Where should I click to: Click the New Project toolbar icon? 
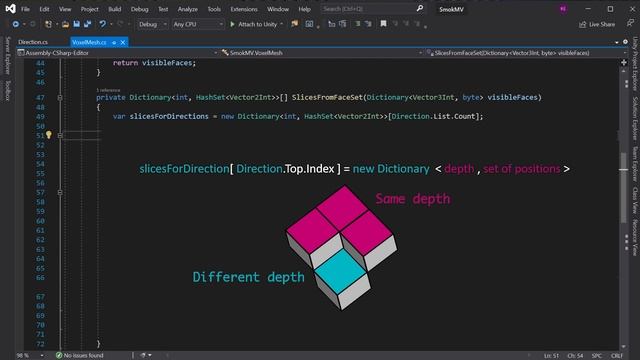tap(48, 24)
